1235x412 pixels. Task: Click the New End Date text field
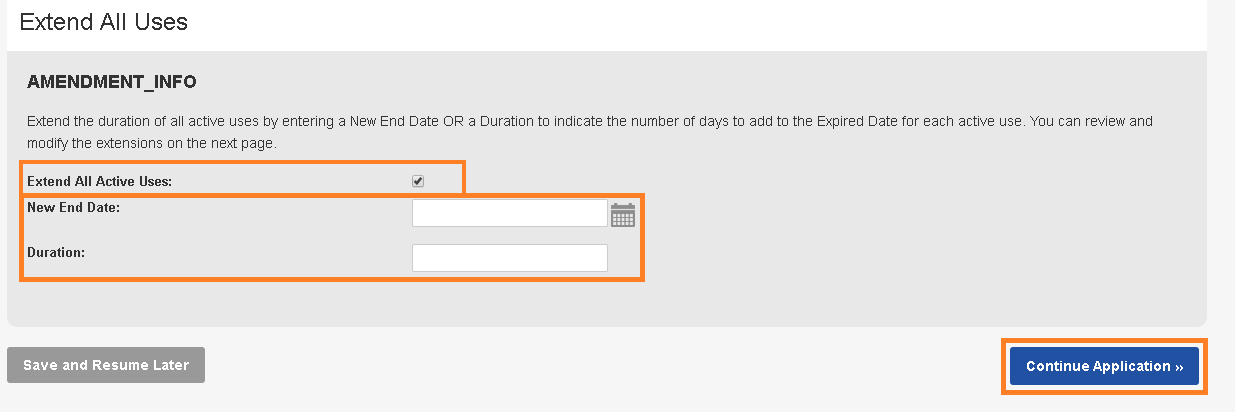(x=509, y=214)
